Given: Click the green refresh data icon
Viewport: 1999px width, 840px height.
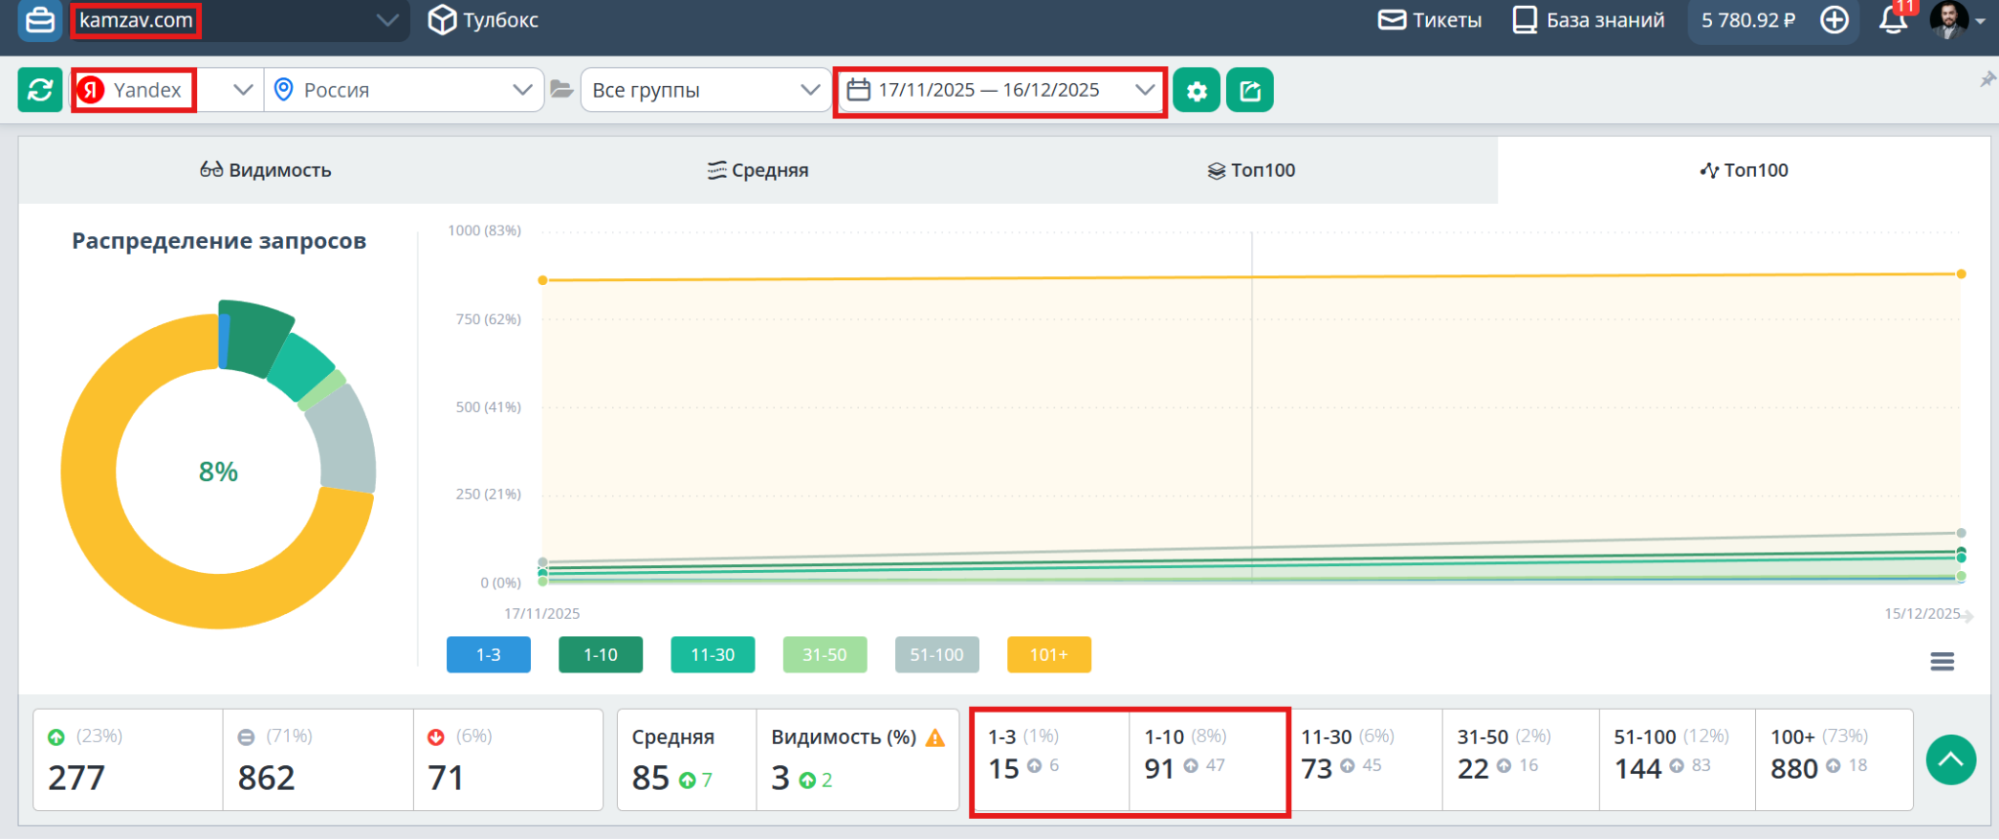Looking at the screenshot, I should click(40, 90).
